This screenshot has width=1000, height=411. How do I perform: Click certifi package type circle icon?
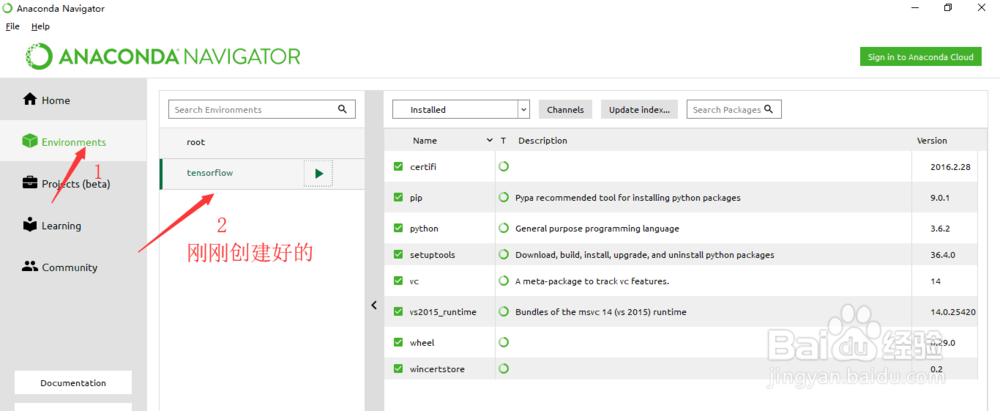[x=504, y=167]
